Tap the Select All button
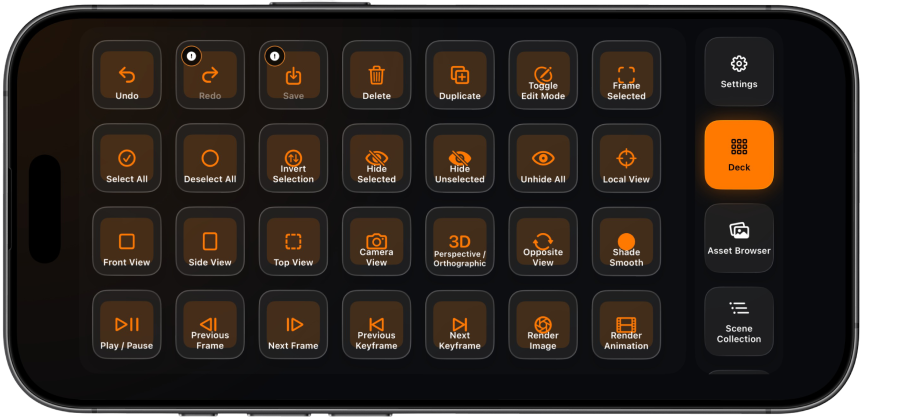Viewport: 912px width, 420px height. tap(127, 158)
